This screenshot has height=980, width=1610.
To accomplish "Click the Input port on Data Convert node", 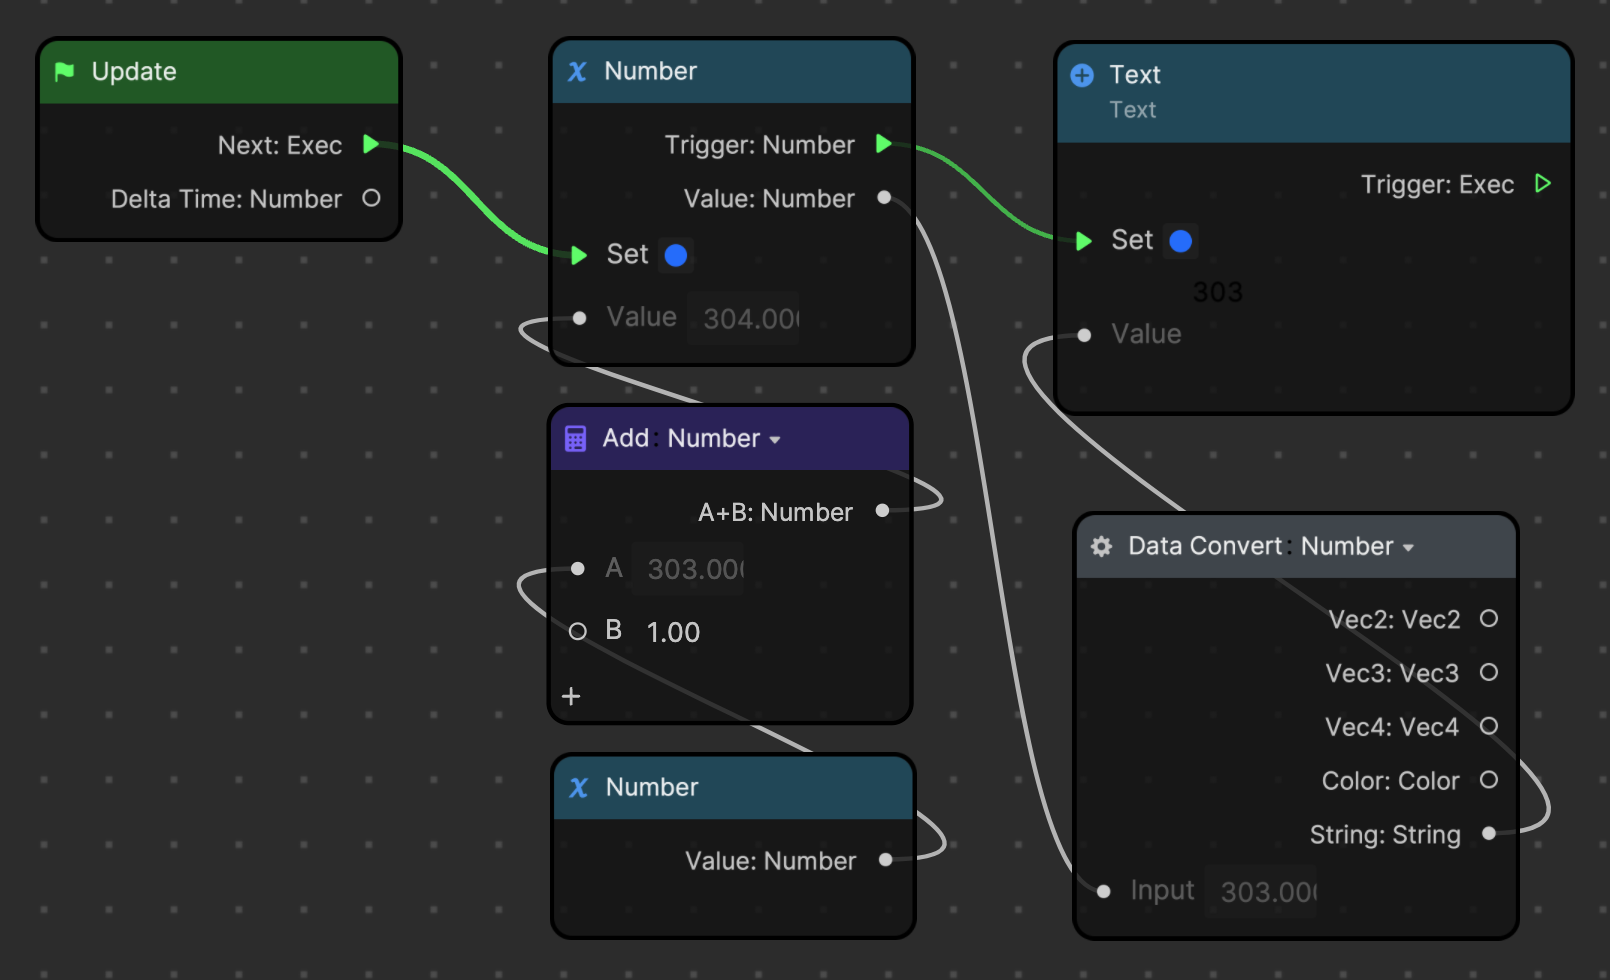I will 1103,891.
